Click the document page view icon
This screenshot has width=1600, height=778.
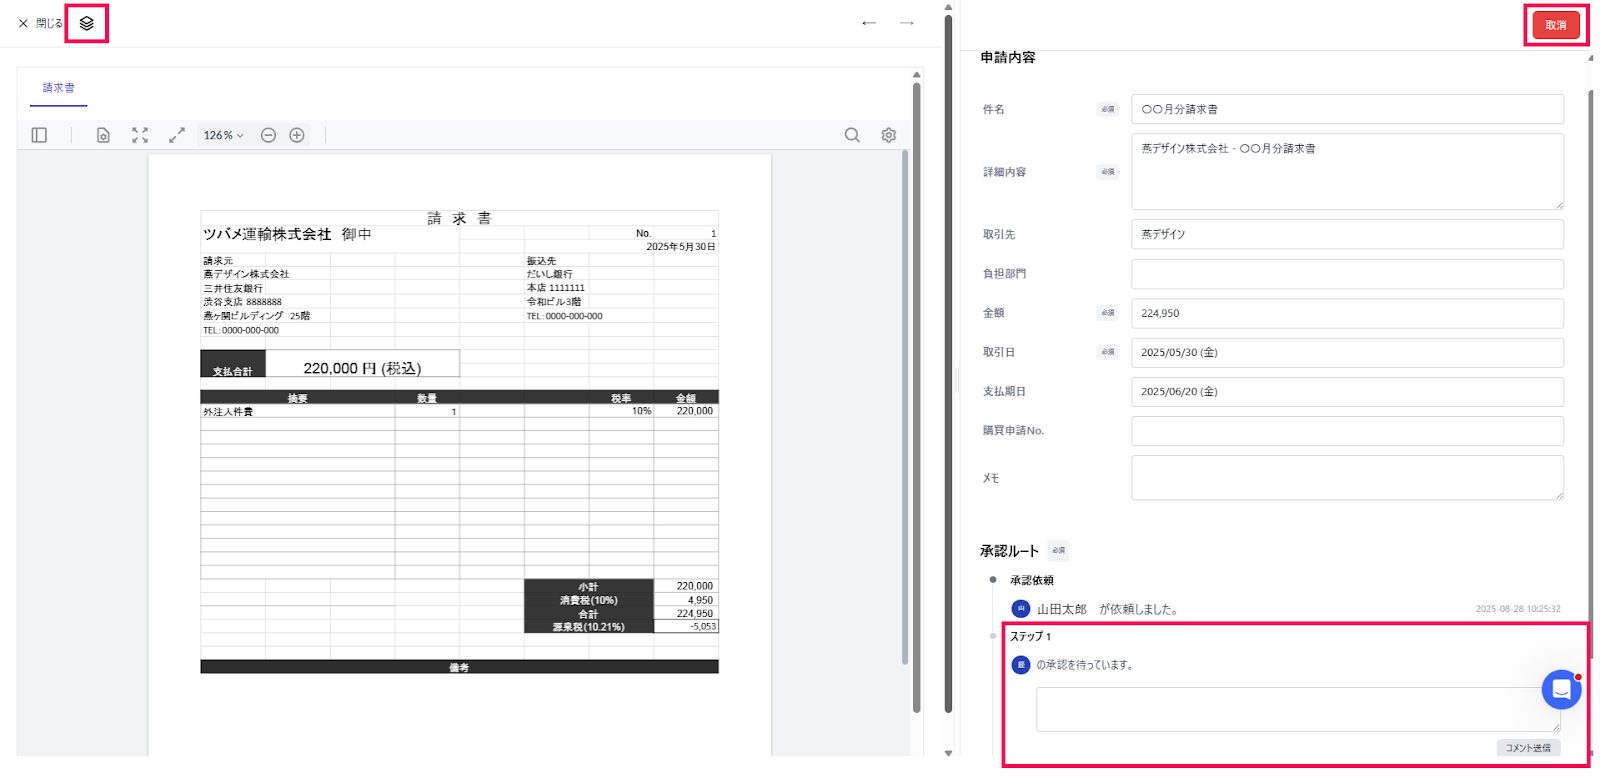(103, 135)
